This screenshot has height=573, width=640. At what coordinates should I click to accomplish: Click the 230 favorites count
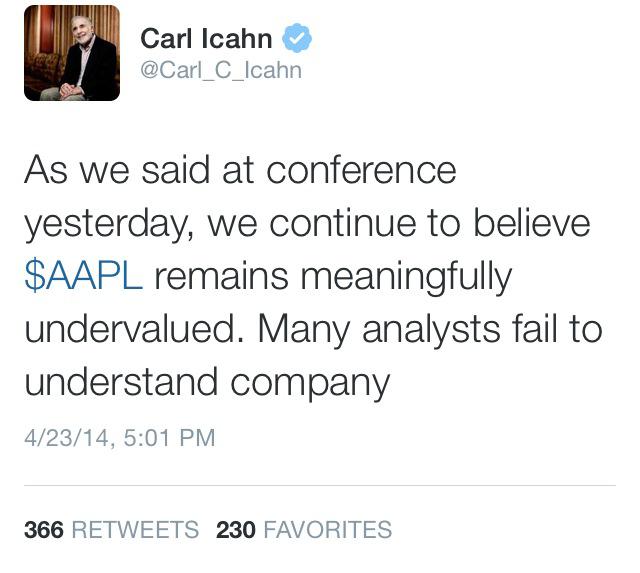[236, 530]
